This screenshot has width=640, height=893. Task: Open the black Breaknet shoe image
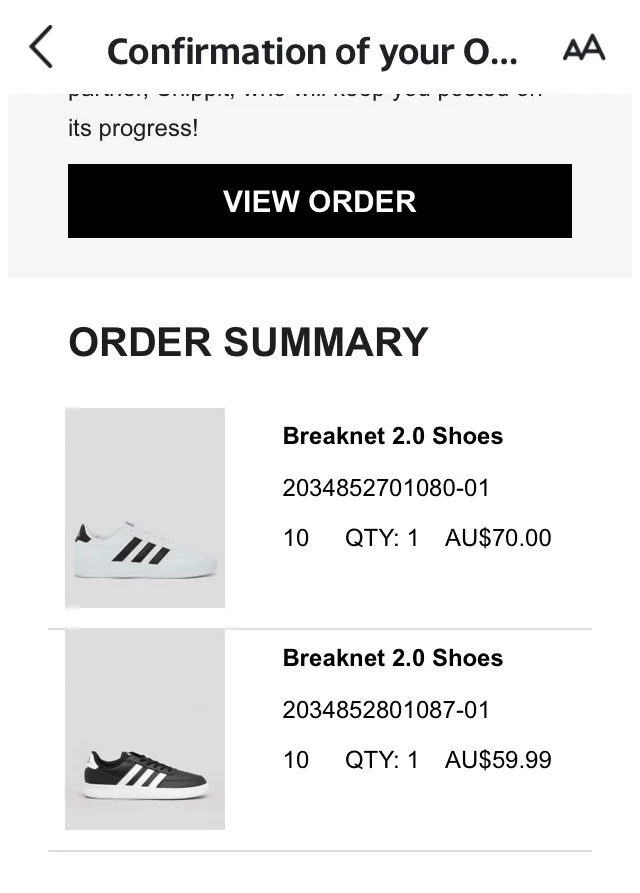(145, 730)
